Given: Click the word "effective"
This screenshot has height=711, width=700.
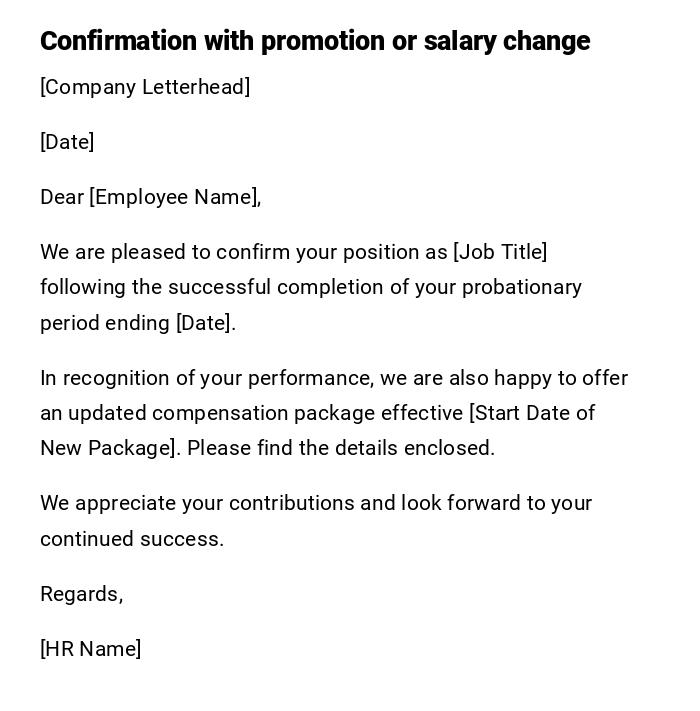Looking at the screenshot, I should (x=421, y=413).
